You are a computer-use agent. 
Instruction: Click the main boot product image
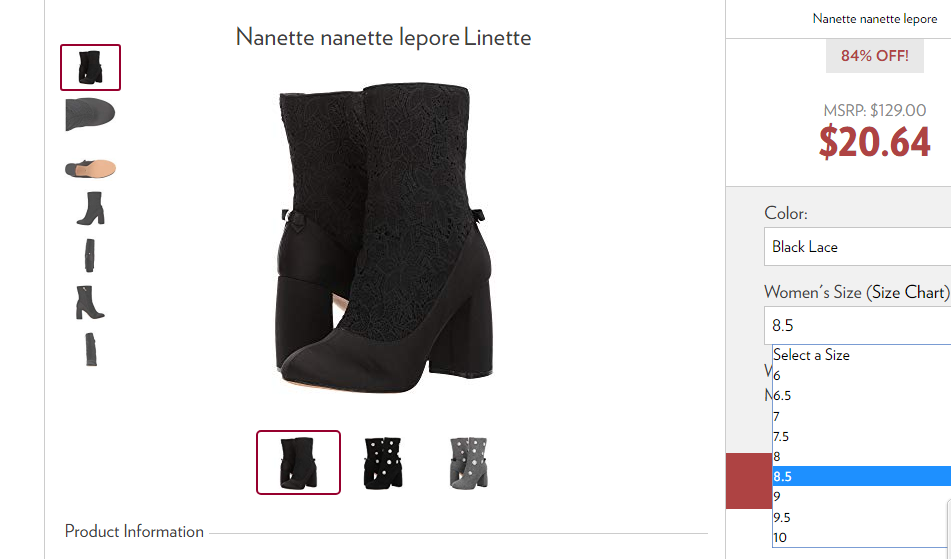click(x=383, y=238)
